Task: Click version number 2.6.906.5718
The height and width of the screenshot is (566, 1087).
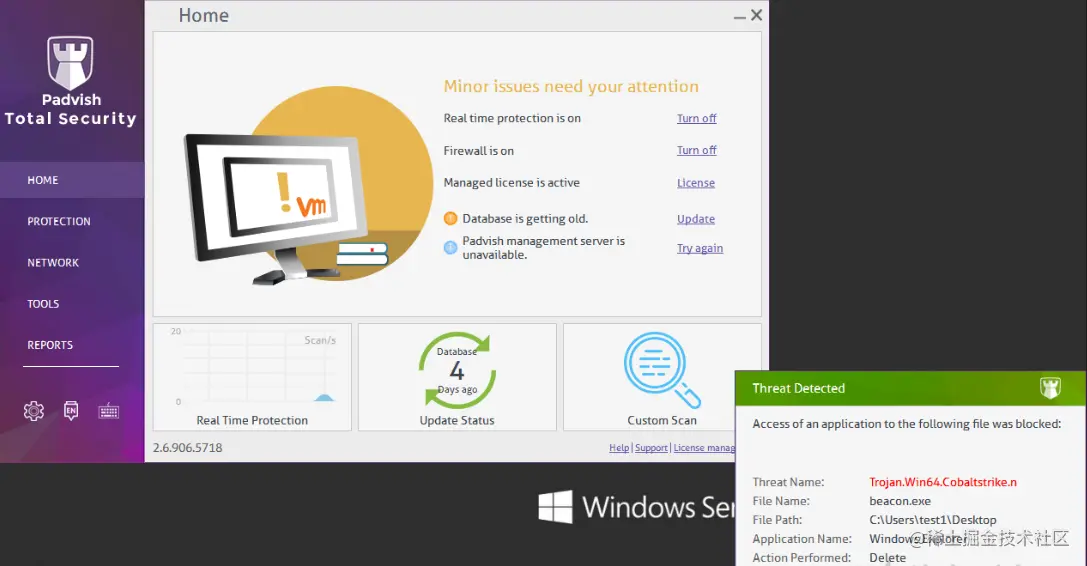Action: [x=188, y=448]
